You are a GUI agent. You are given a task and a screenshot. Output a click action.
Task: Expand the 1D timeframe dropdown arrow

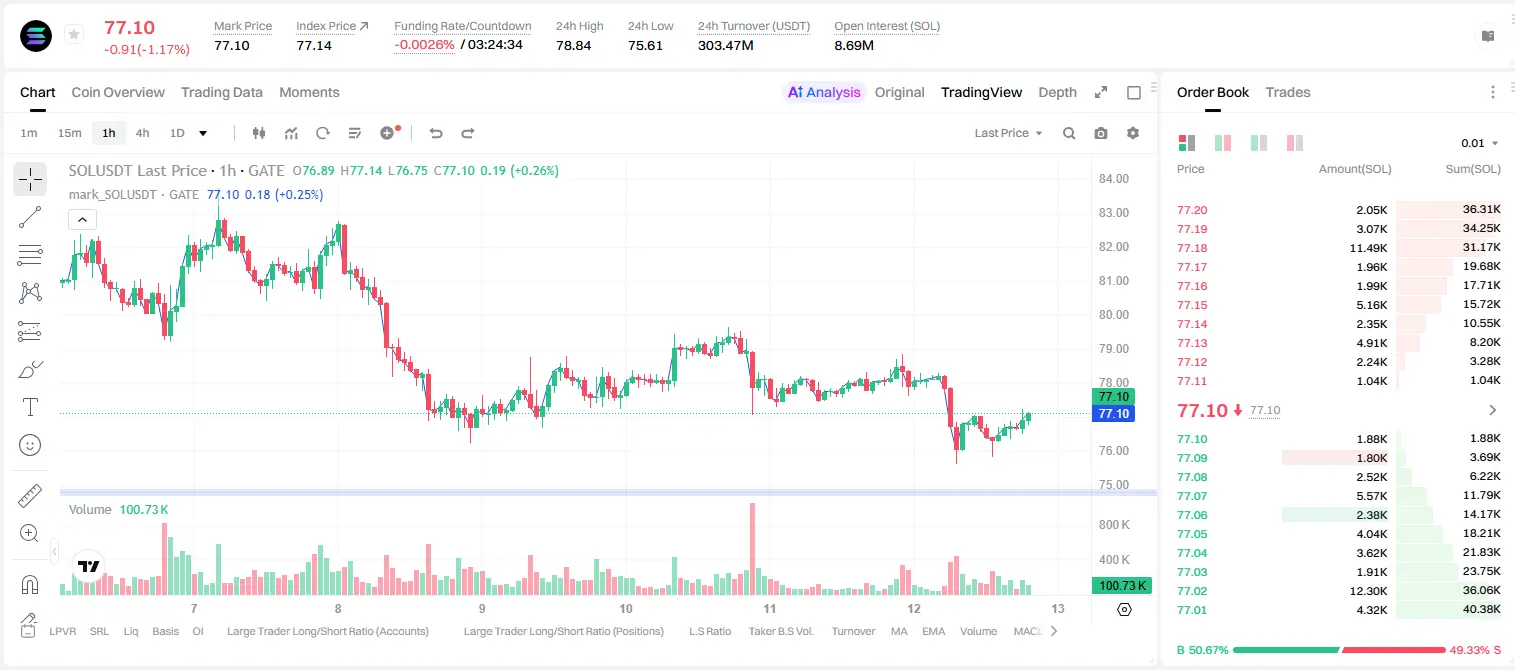203,133
